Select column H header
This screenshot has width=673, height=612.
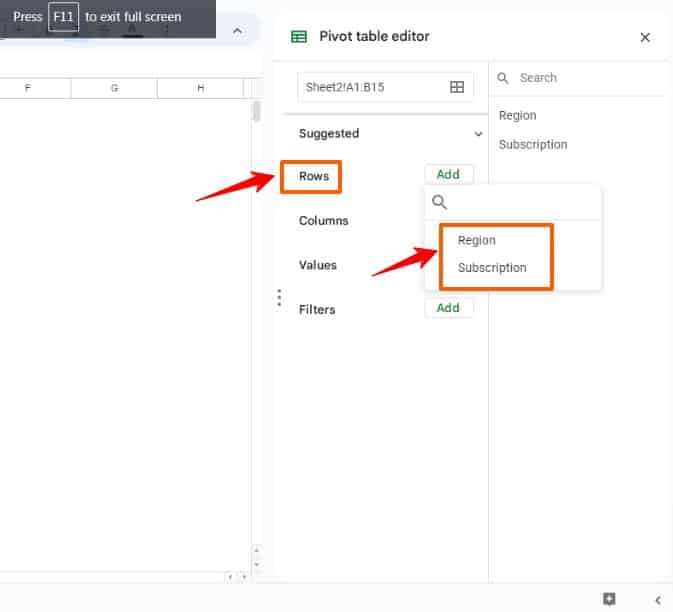coord(200,88)
